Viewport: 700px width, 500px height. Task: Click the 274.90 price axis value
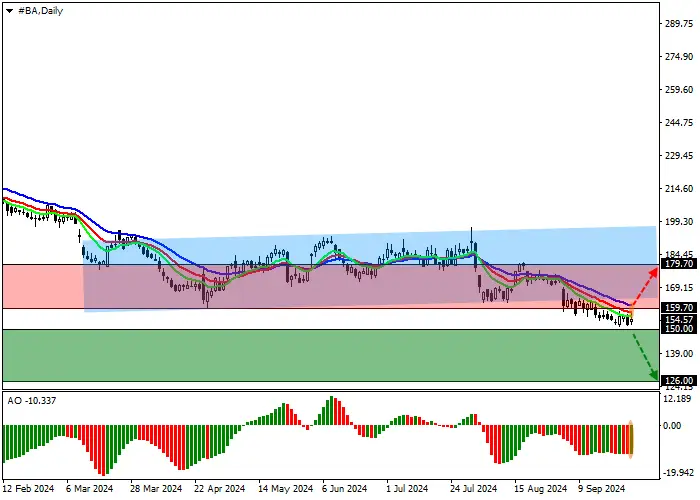679,57
